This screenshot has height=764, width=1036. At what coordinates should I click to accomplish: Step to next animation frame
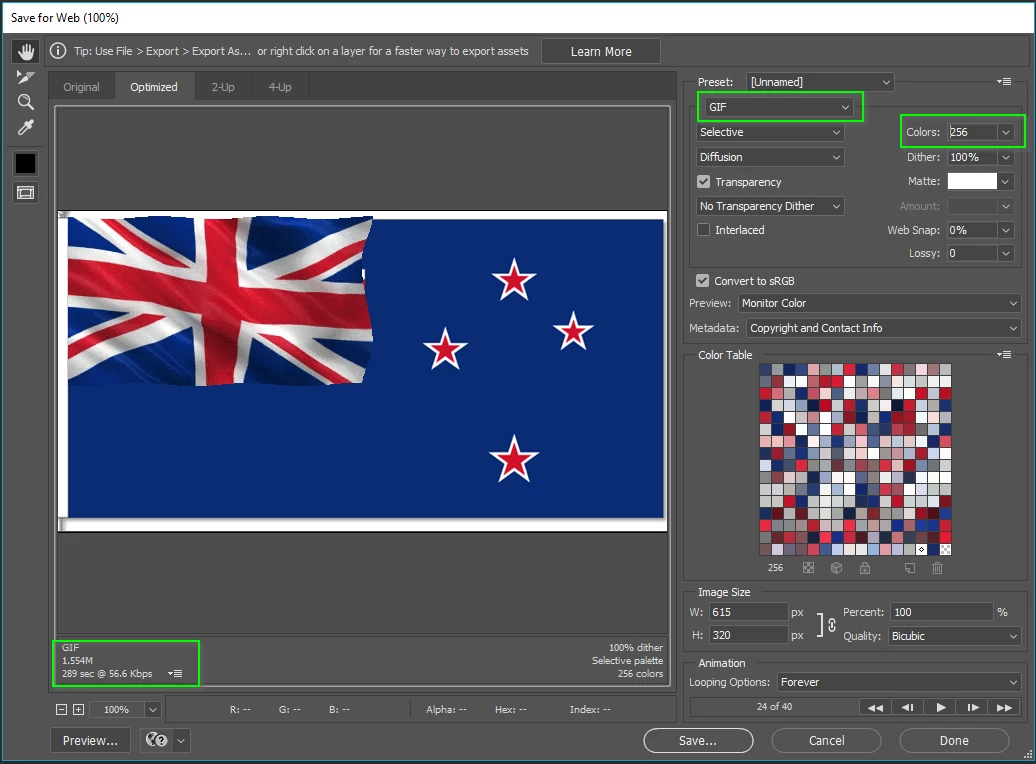[973, 707]
